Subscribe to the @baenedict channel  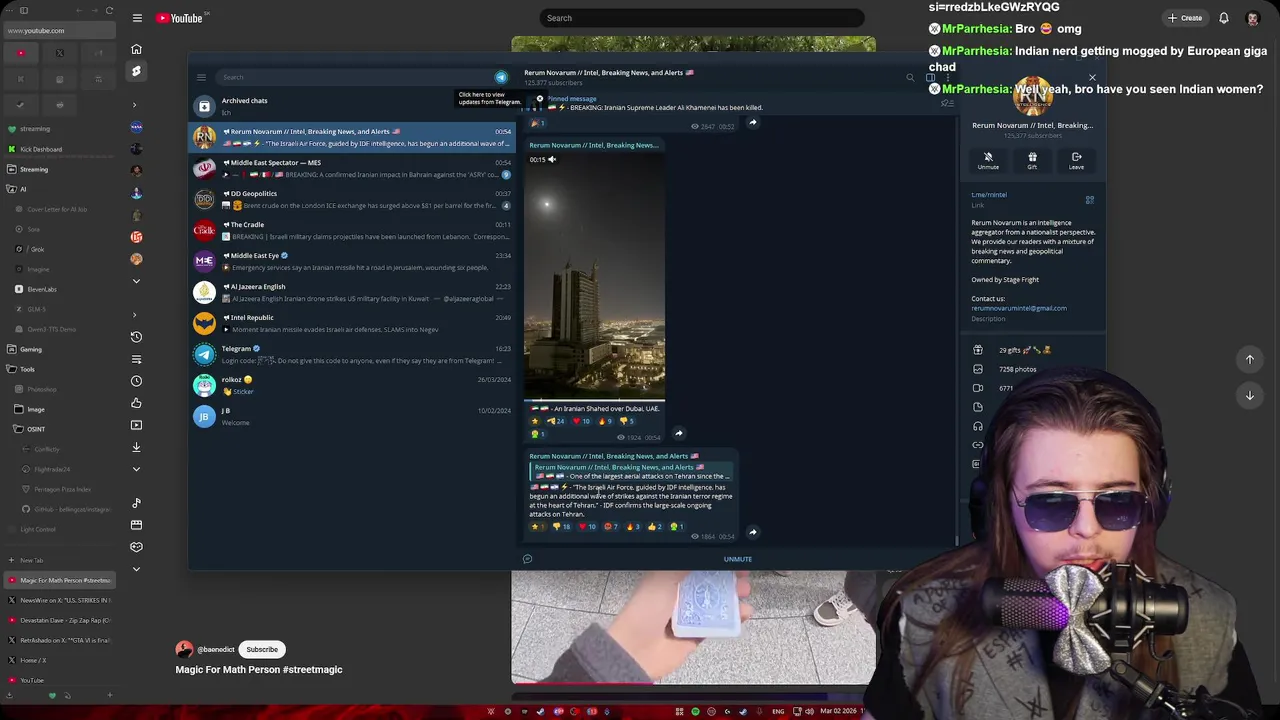point(262,649)
